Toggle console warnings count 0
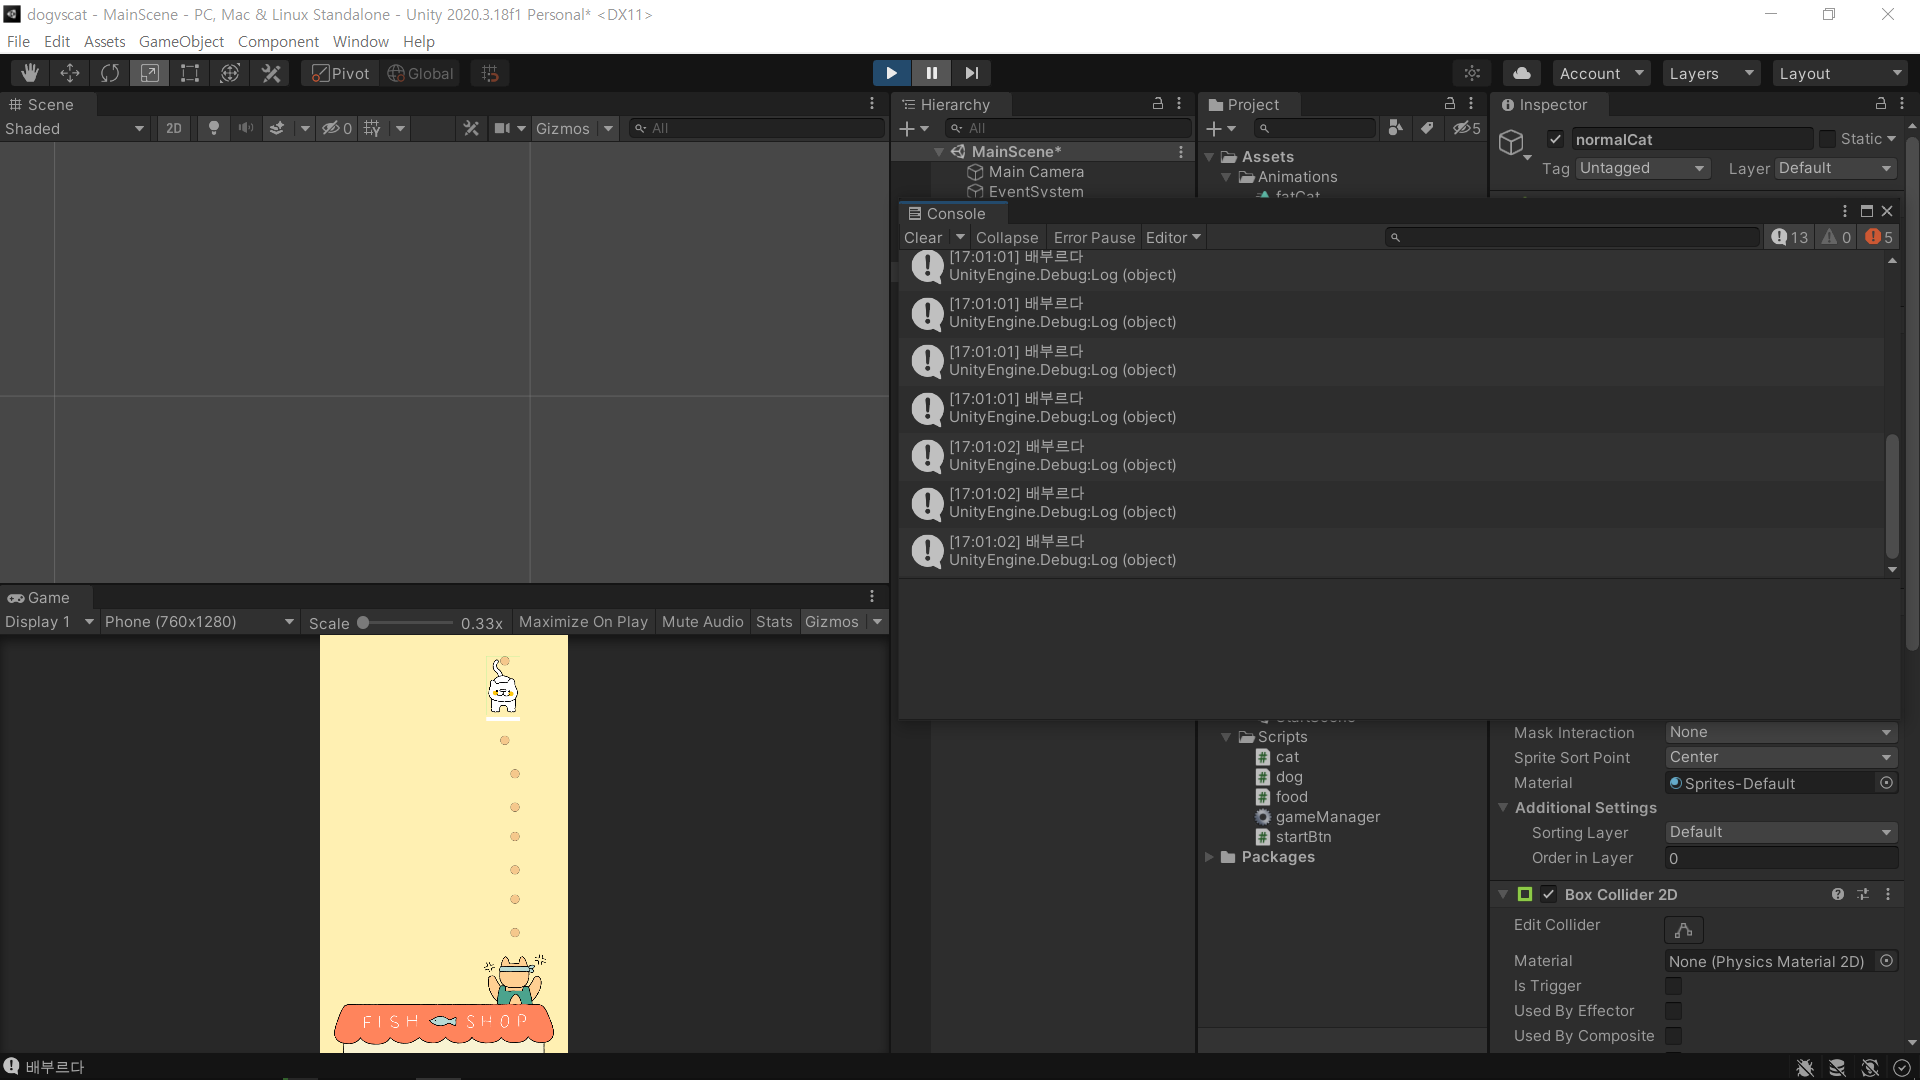Image resolution: width=1920 pixels, height=1080 pixels. [x=1837, y=237]
